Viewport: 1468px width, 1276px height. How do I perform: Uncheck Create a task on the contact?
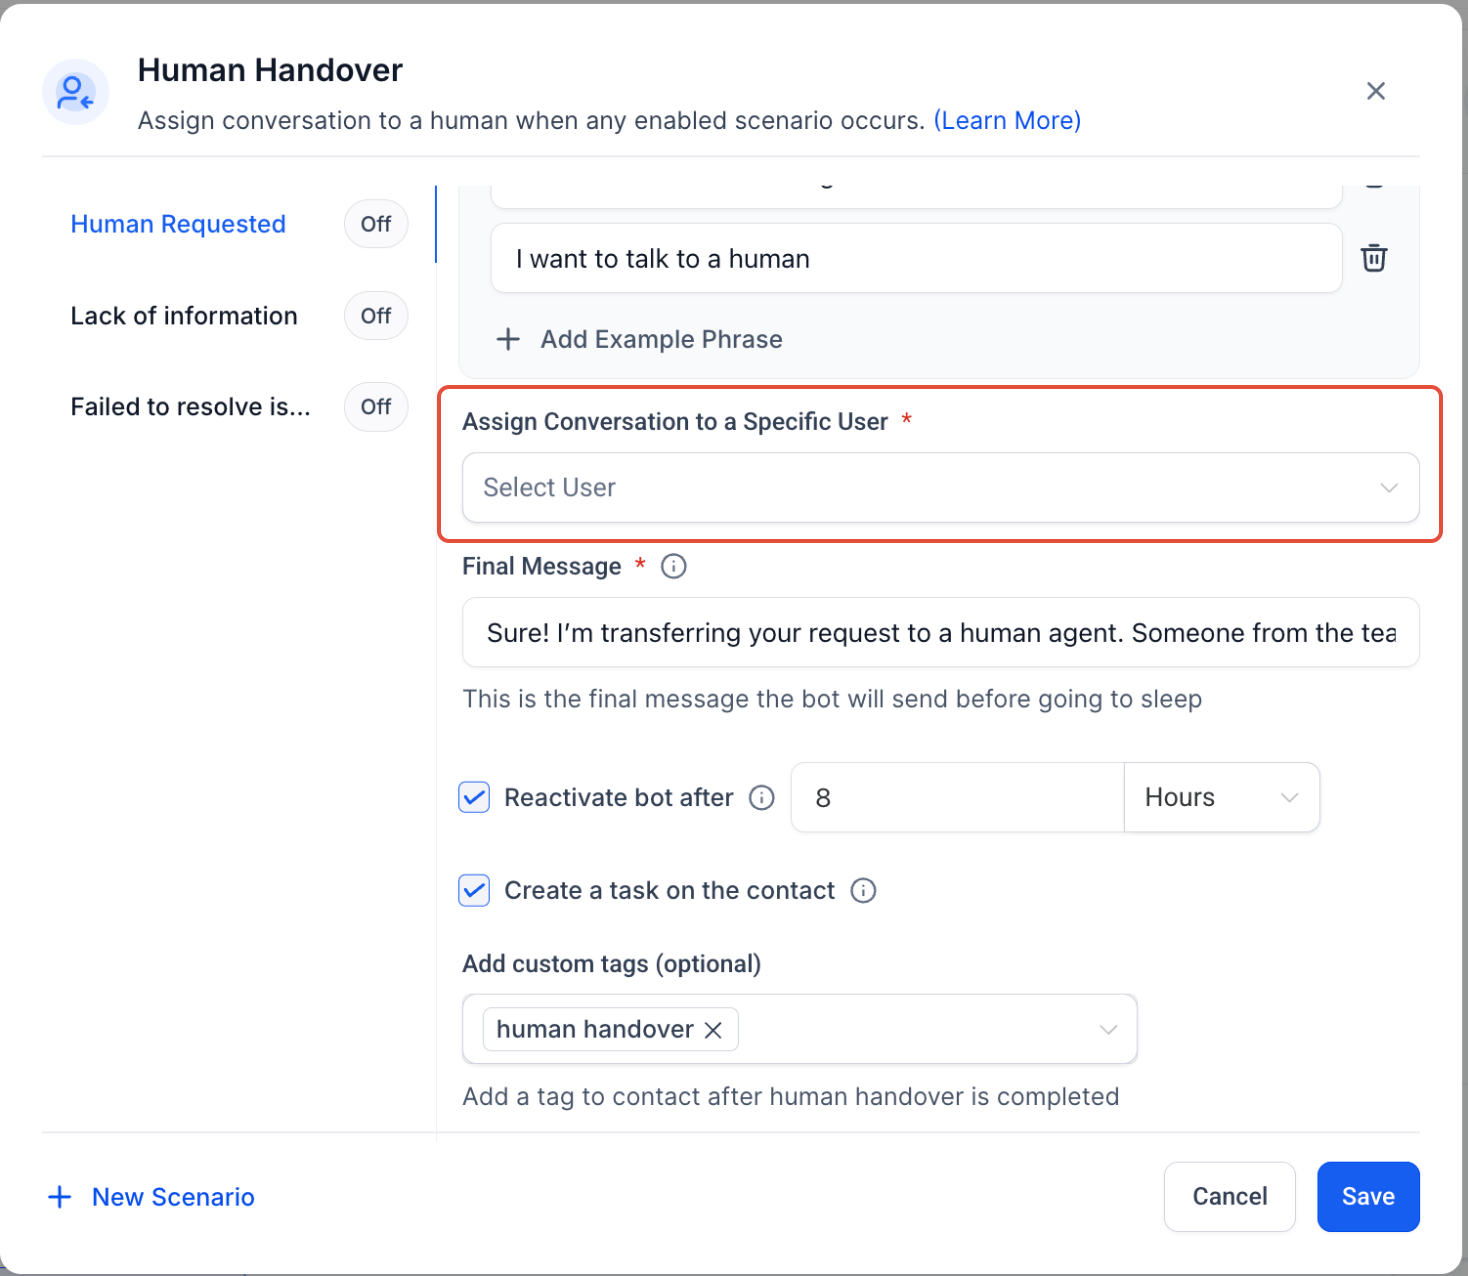pos(474,891)
